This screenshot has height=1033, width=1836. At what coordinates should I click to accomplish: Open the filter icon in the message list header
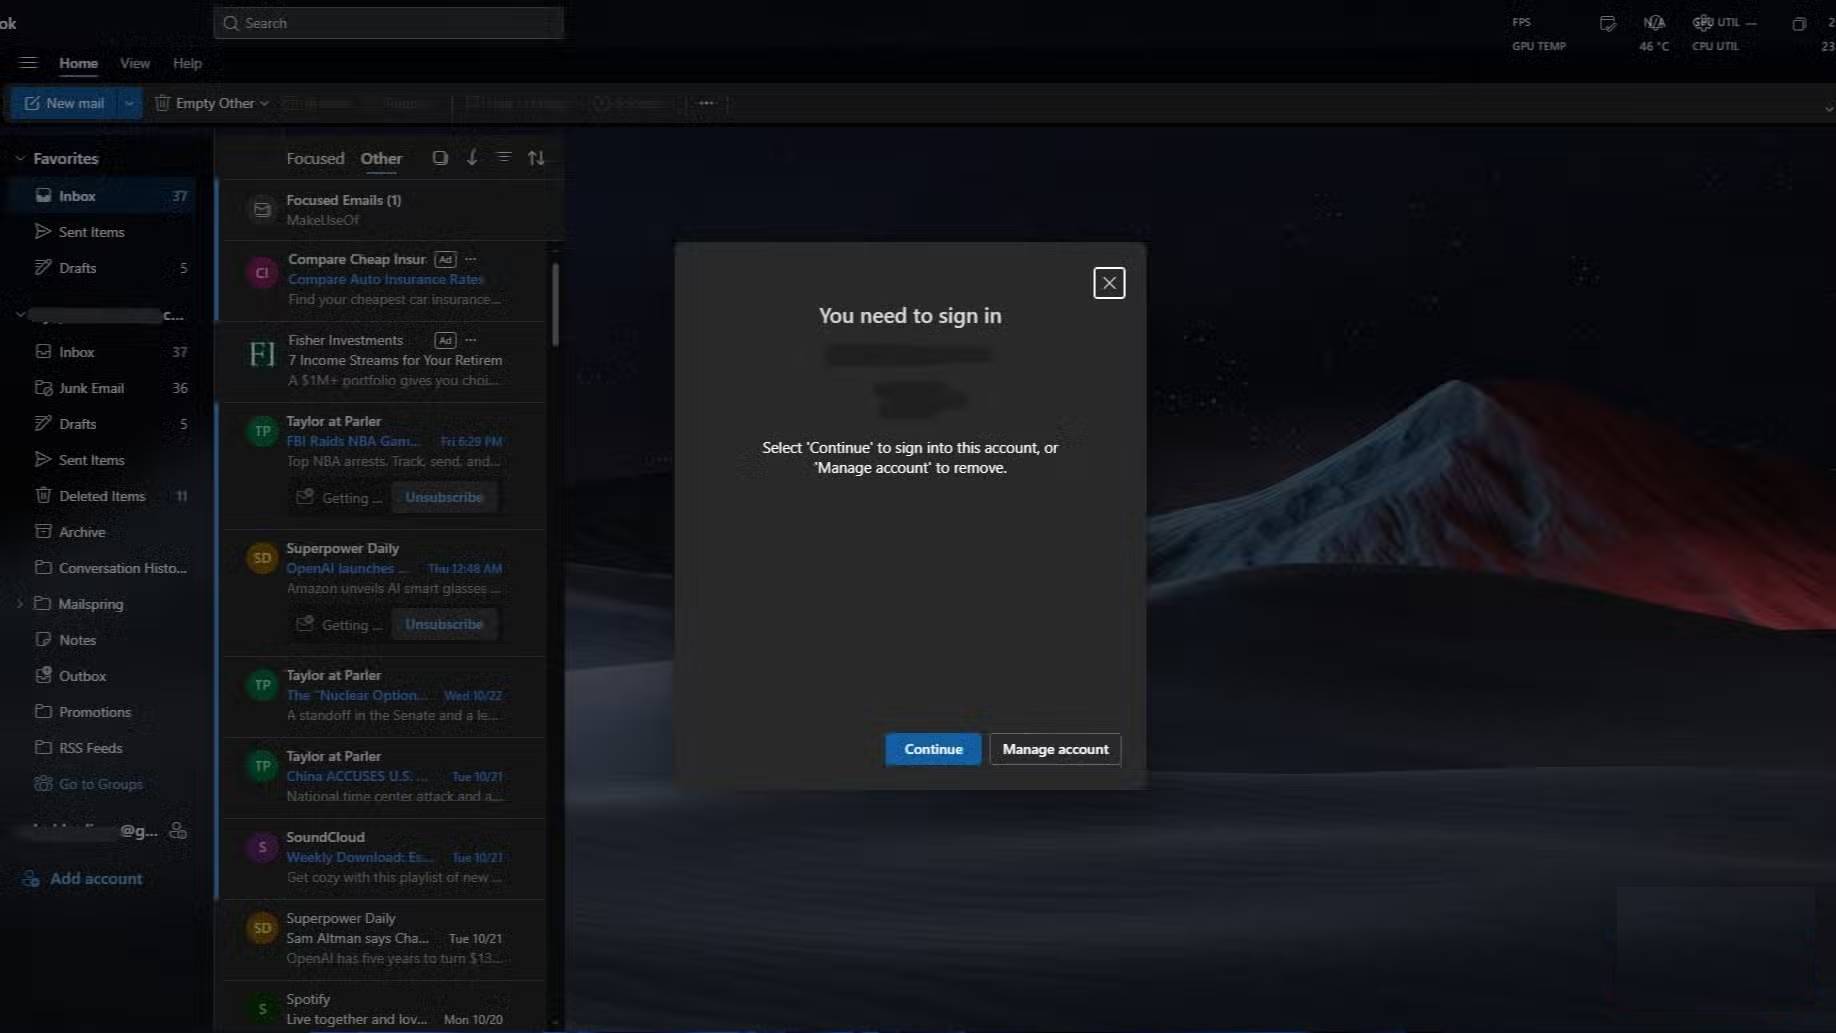click(x=504, y=158)
